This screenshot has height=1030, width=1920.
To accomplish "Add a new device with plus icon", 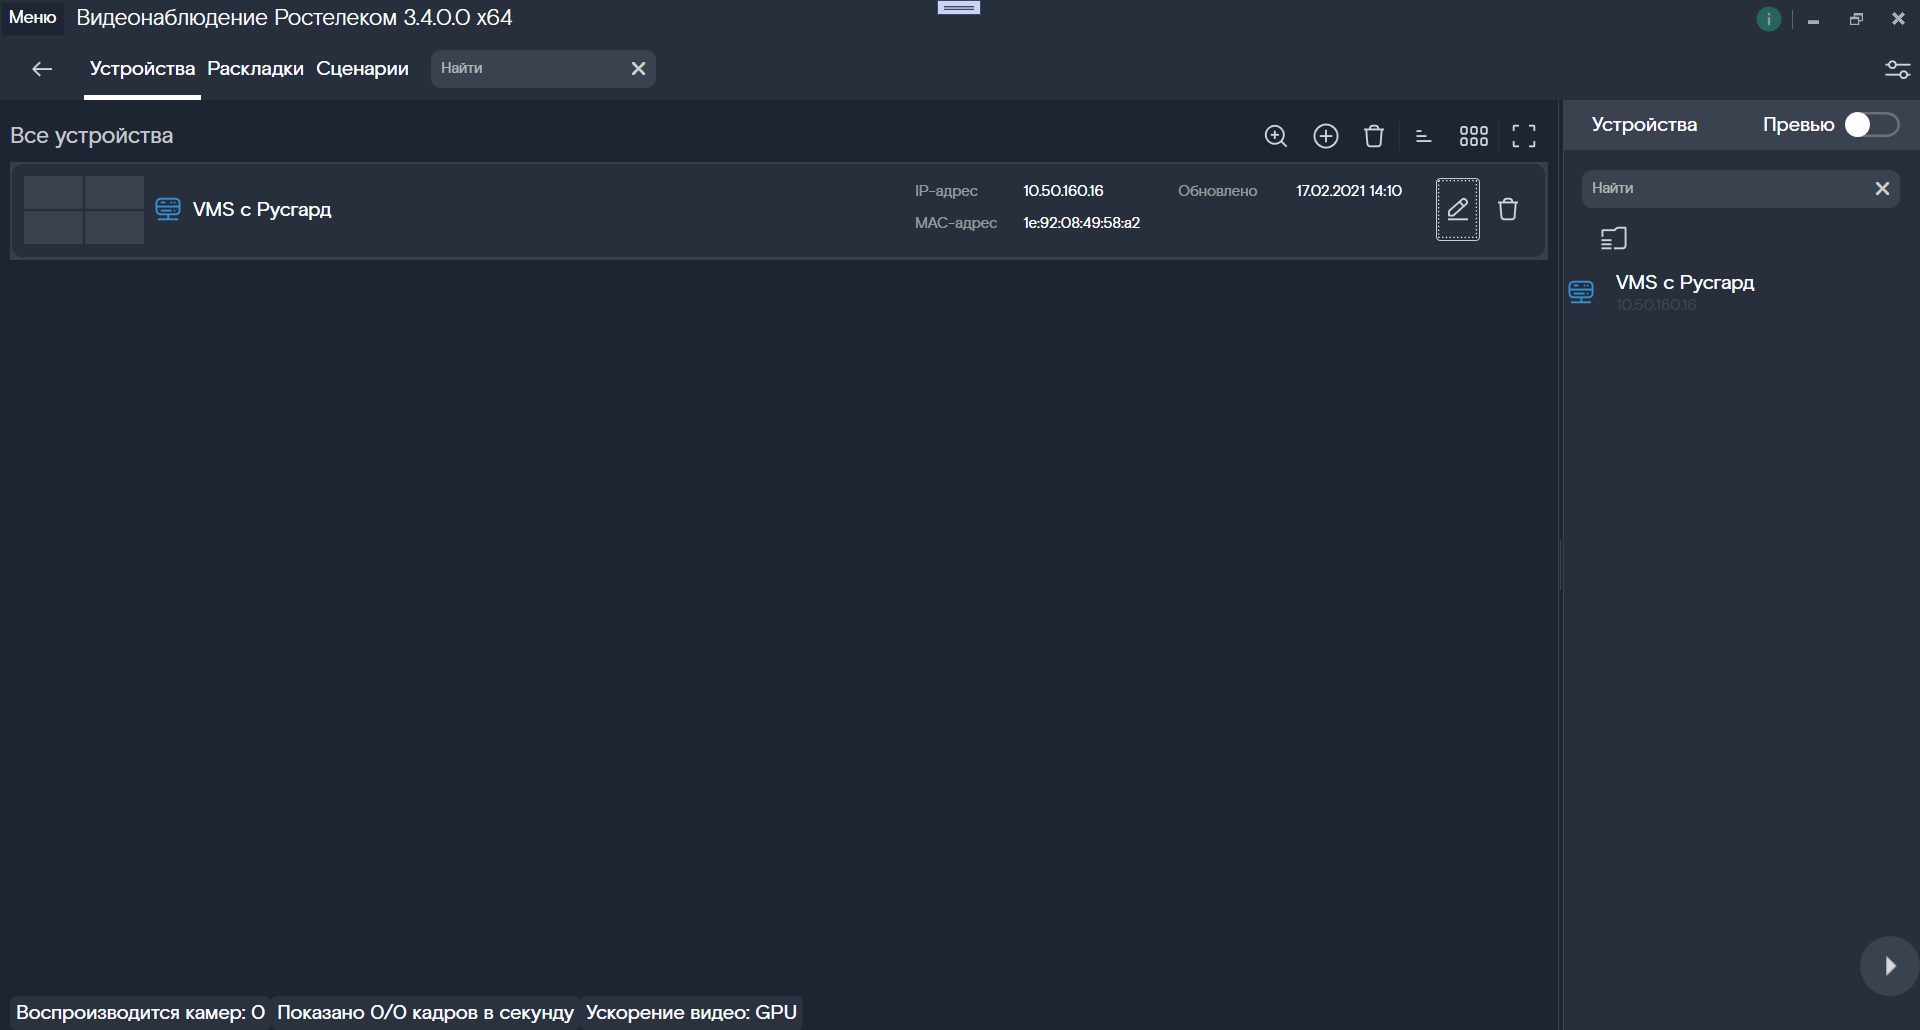I will 1326,136.
